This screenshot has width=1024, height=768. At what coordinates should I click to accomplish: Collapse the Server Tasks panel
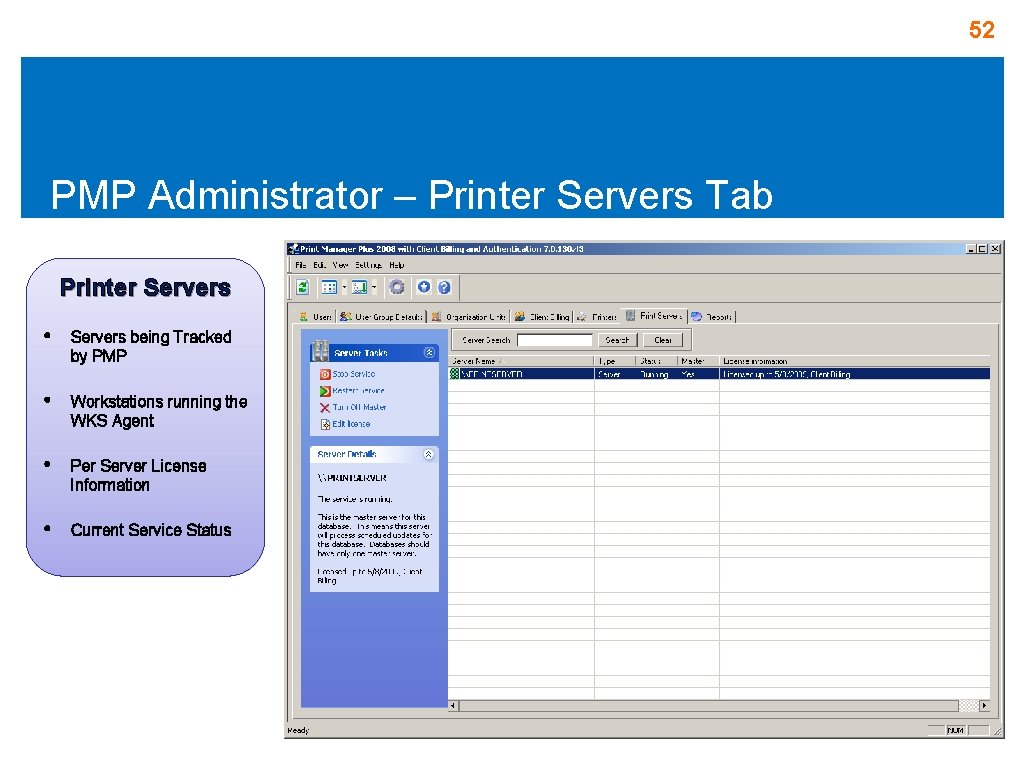pyautogui.click(x=429, y=353)
